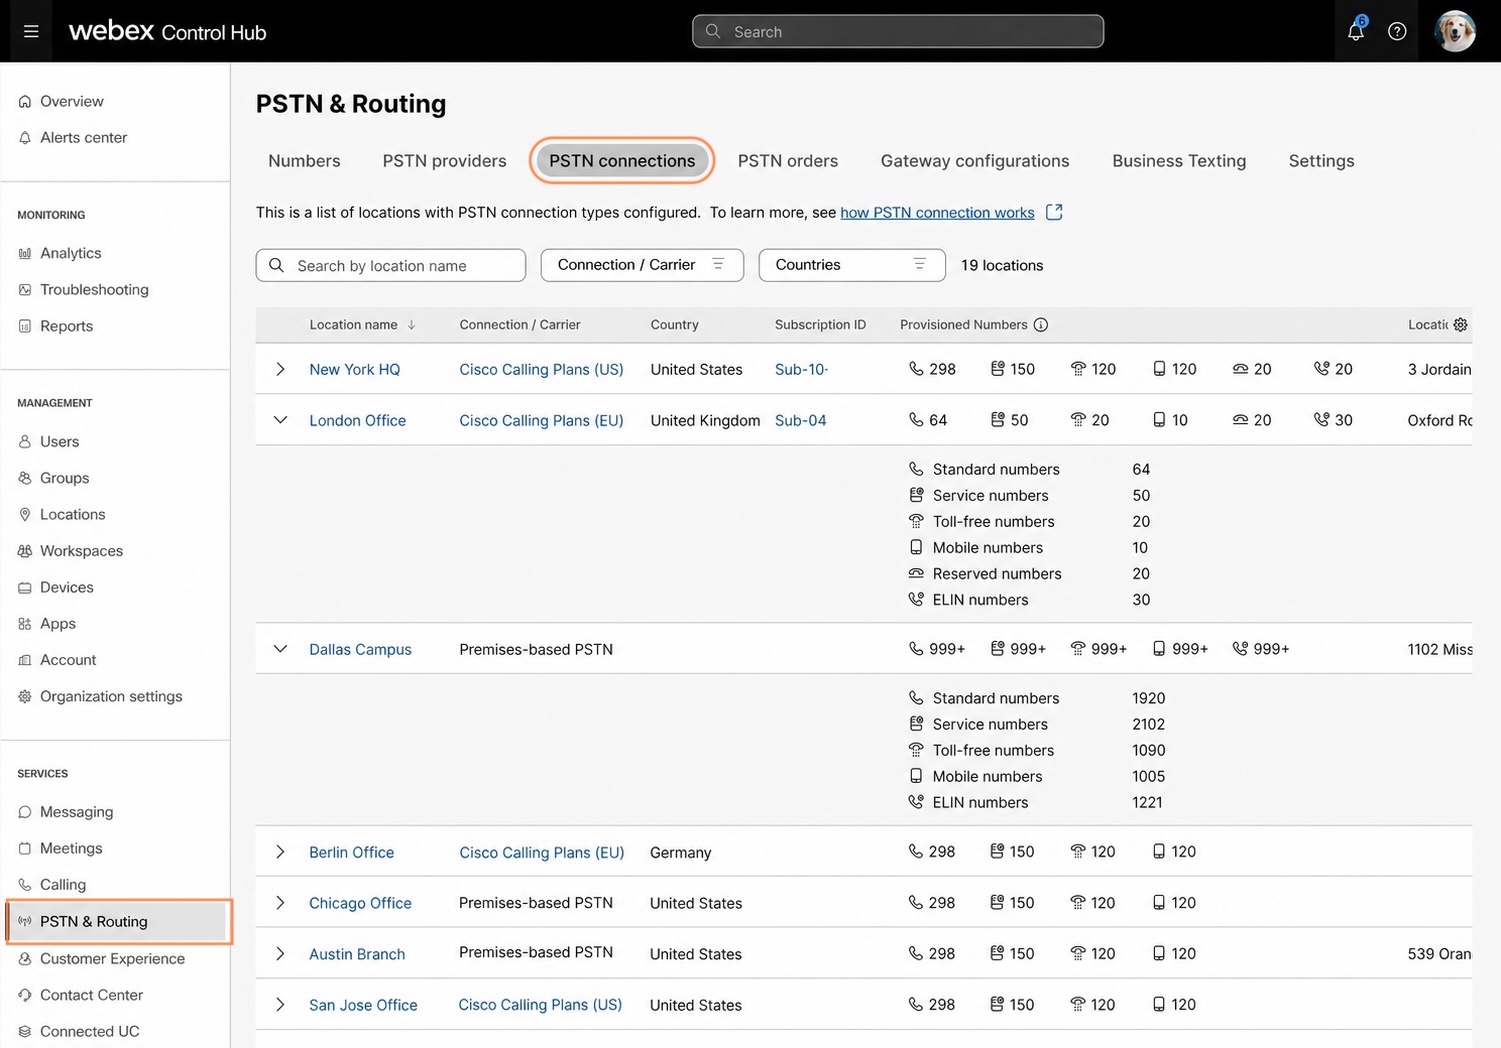Open the notifications bell

pyautogui.click(x=1355, y=31)
